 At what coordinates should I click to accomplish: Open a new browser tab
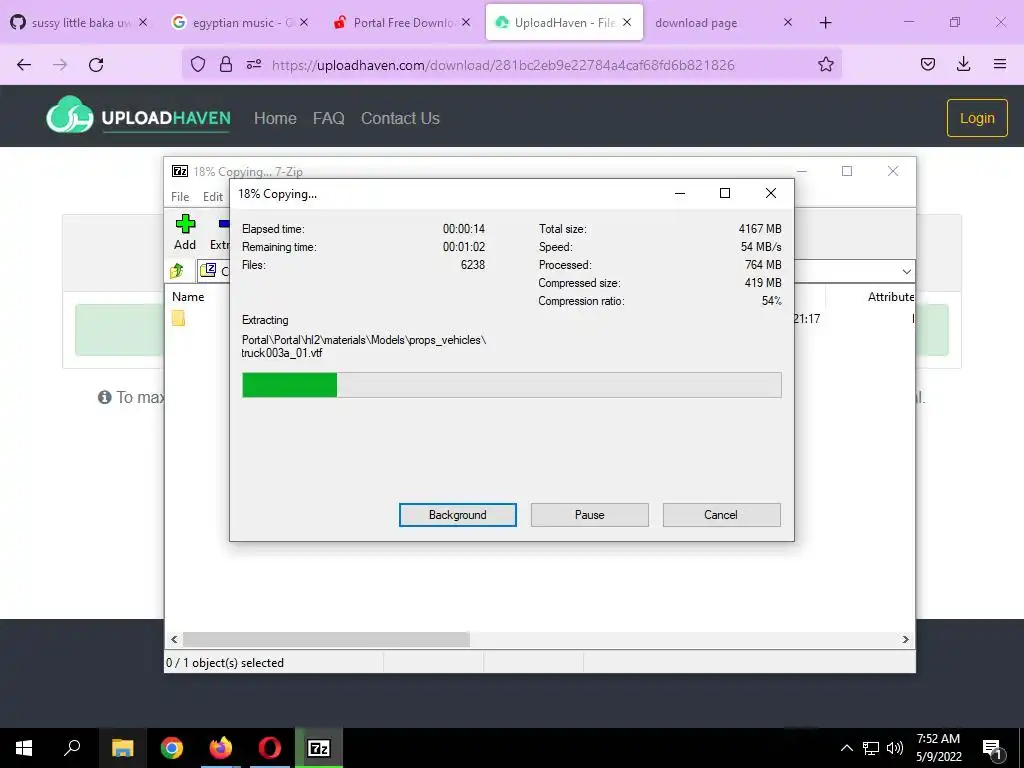point(825,23)
